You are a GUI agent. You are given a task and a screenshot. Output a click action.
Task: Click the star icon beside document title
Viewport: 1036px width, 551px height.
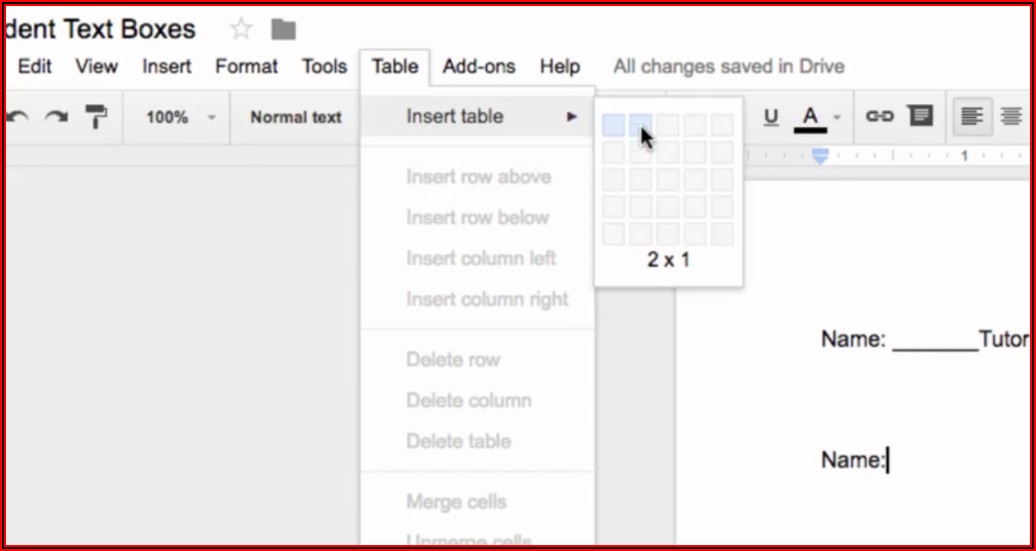coord(241,29)
